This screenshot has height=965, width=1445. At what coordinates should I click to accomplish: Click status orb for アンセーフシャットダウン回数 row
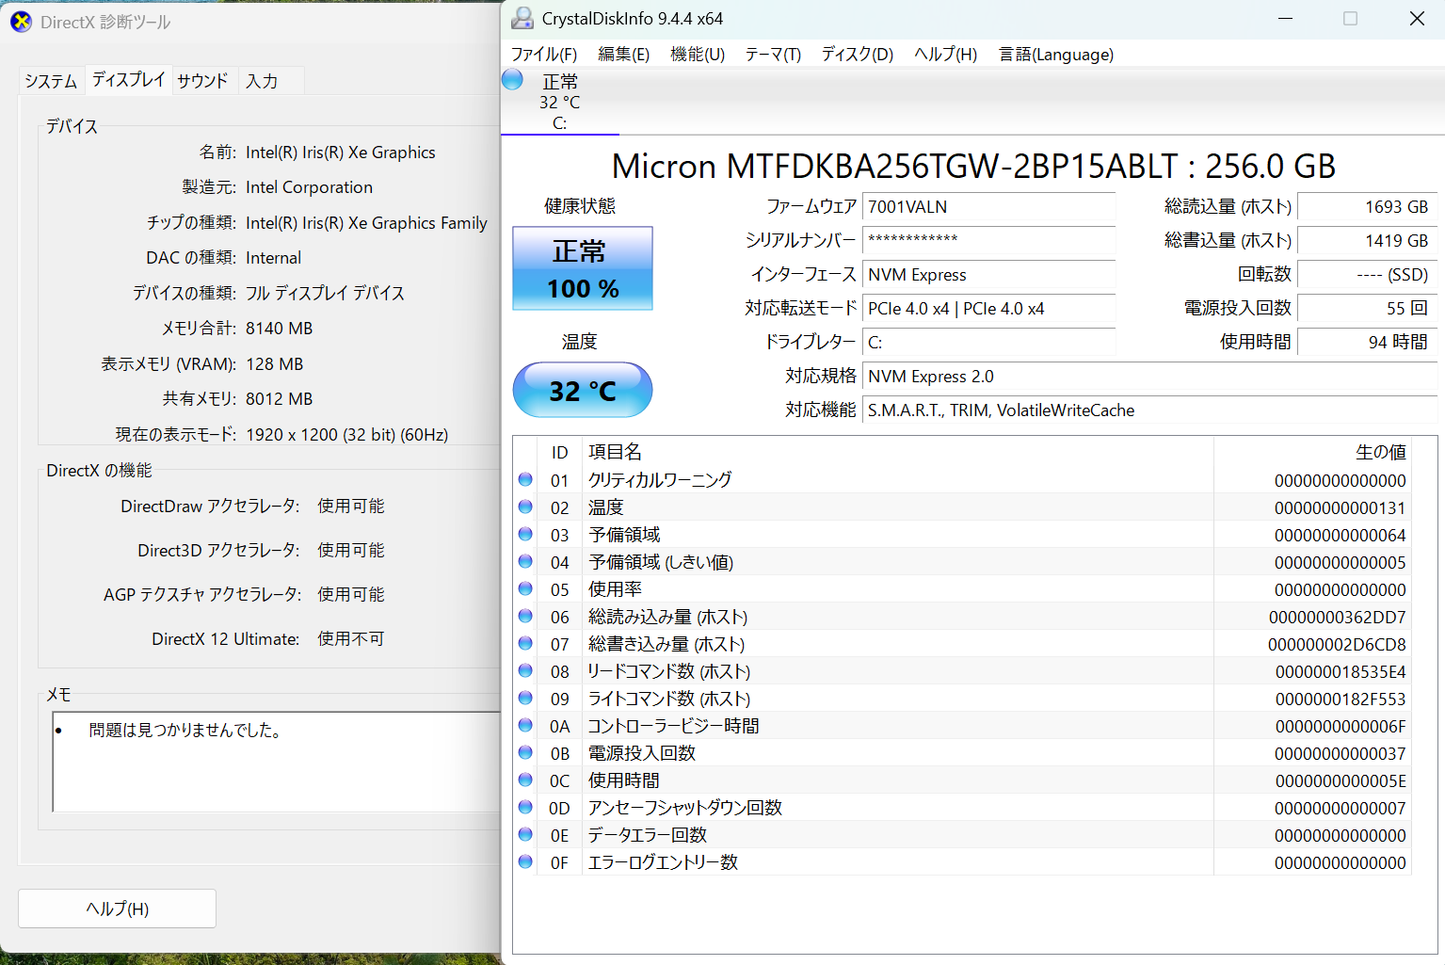525,807
